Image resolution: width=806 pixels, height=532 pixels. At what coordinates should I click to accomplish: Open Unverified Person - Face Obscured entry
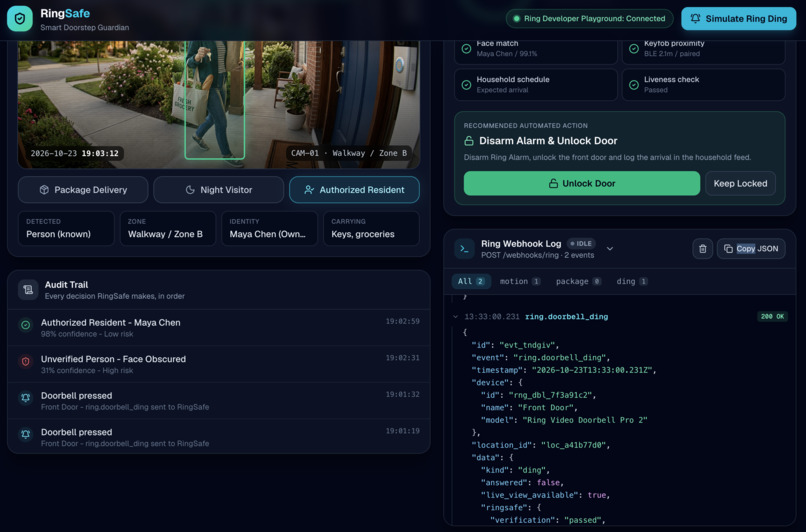tap(218, 364)
